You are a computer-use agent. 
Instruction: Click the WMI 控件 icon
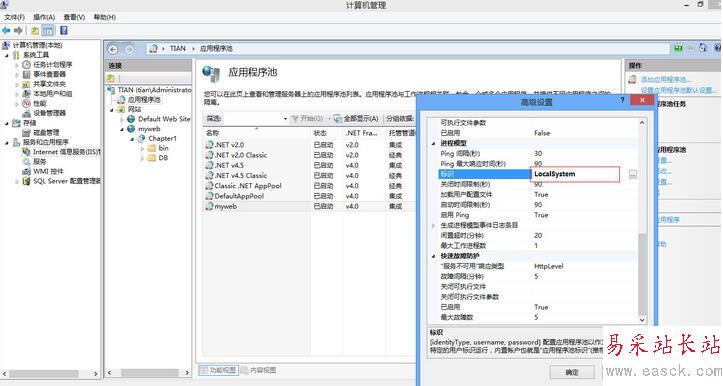[x=27, y=171]
